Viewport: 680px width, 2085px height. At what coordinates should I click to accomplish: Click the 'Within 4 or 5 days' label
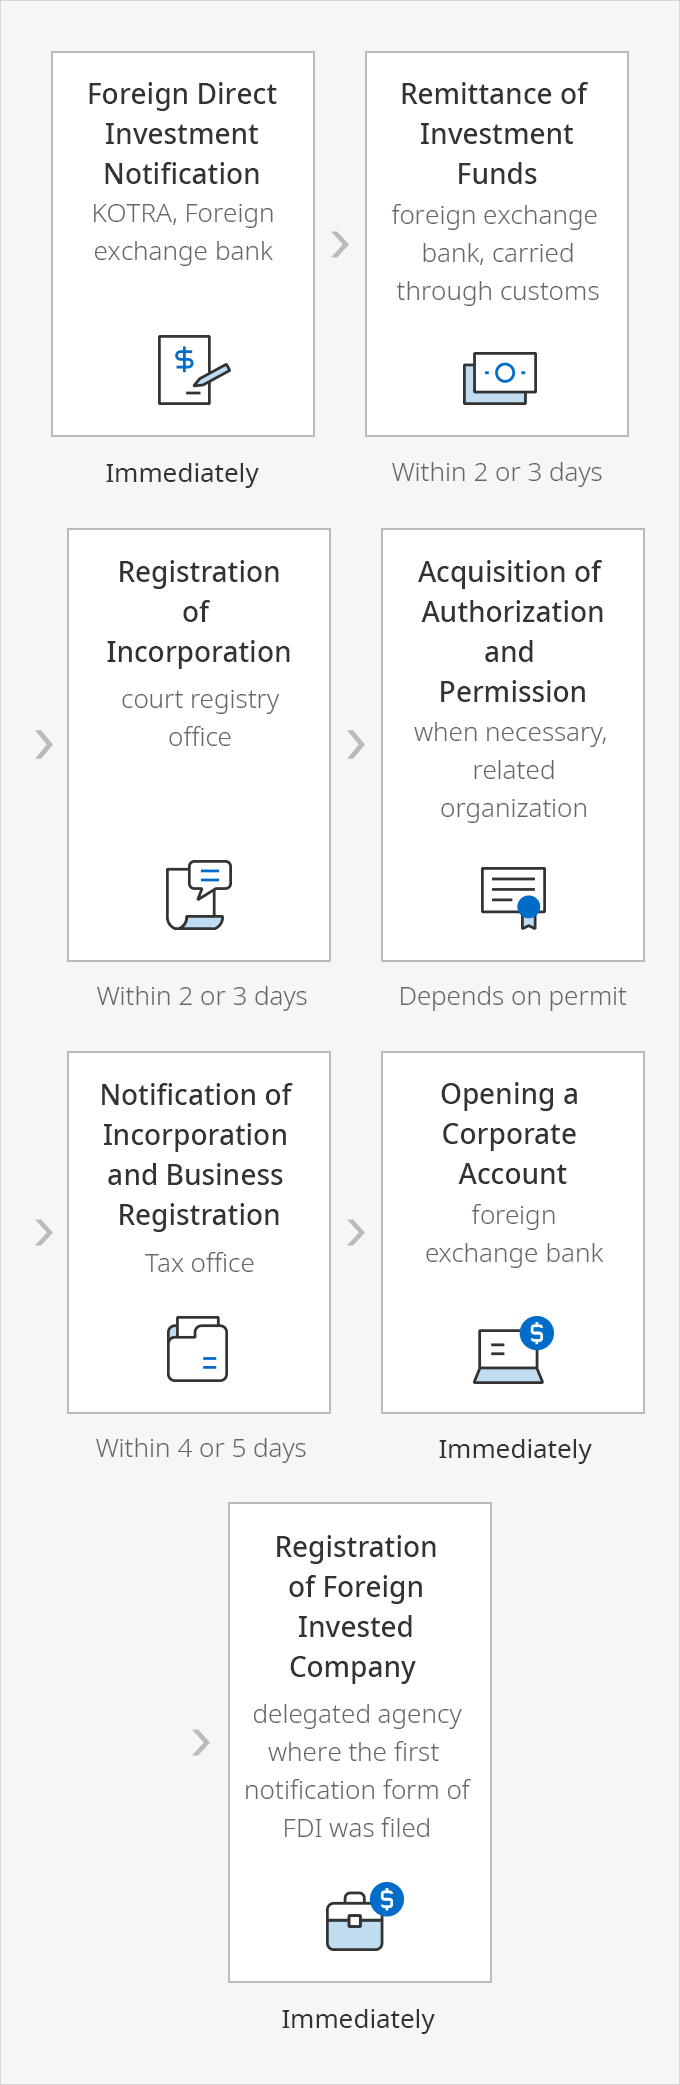click(201, 1448)
